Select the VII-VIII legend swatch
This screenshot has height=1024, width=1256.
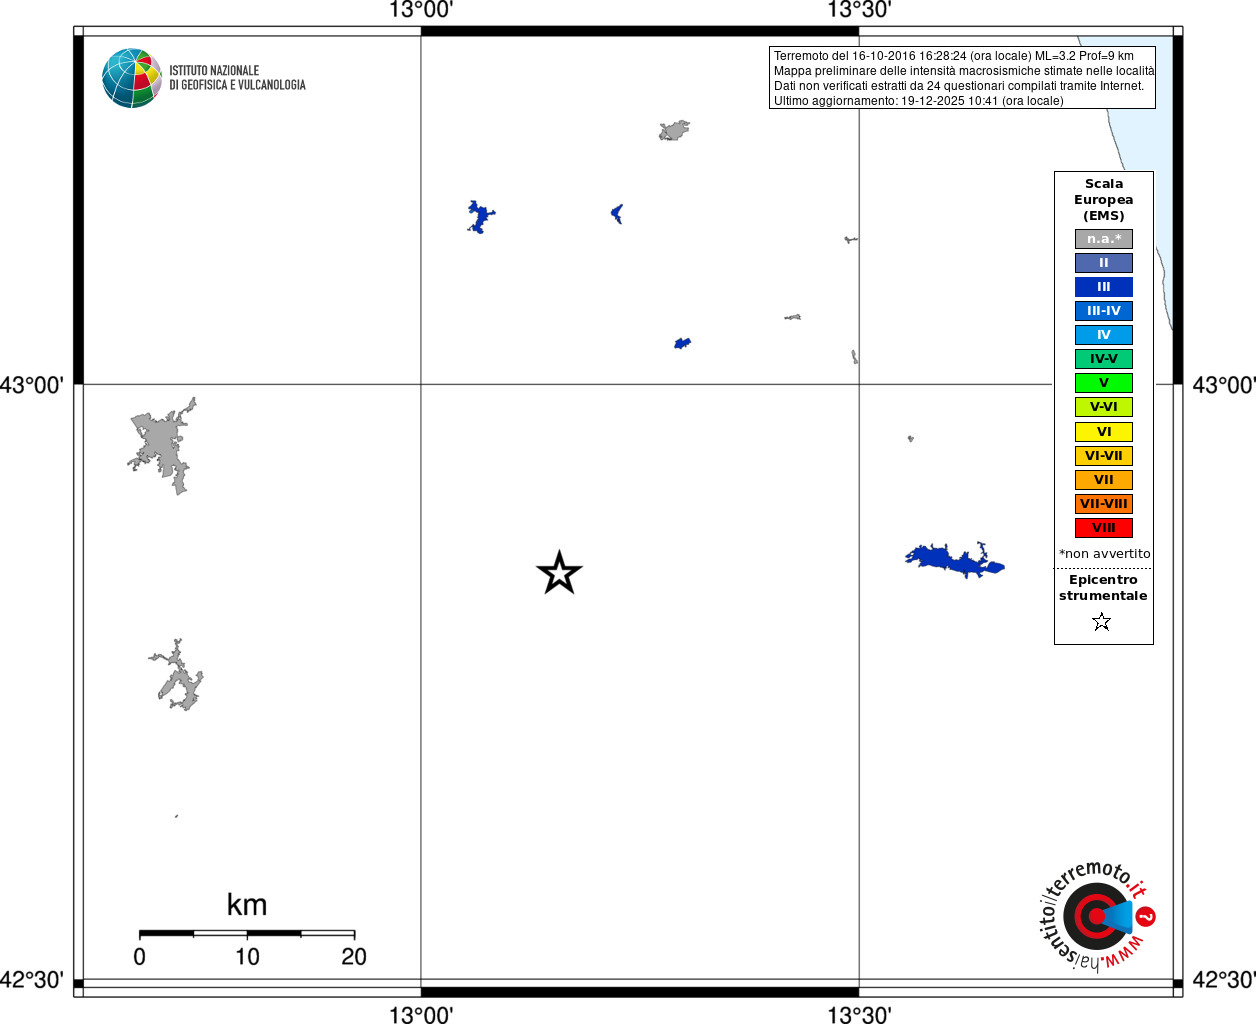[x=1104, y=504]
